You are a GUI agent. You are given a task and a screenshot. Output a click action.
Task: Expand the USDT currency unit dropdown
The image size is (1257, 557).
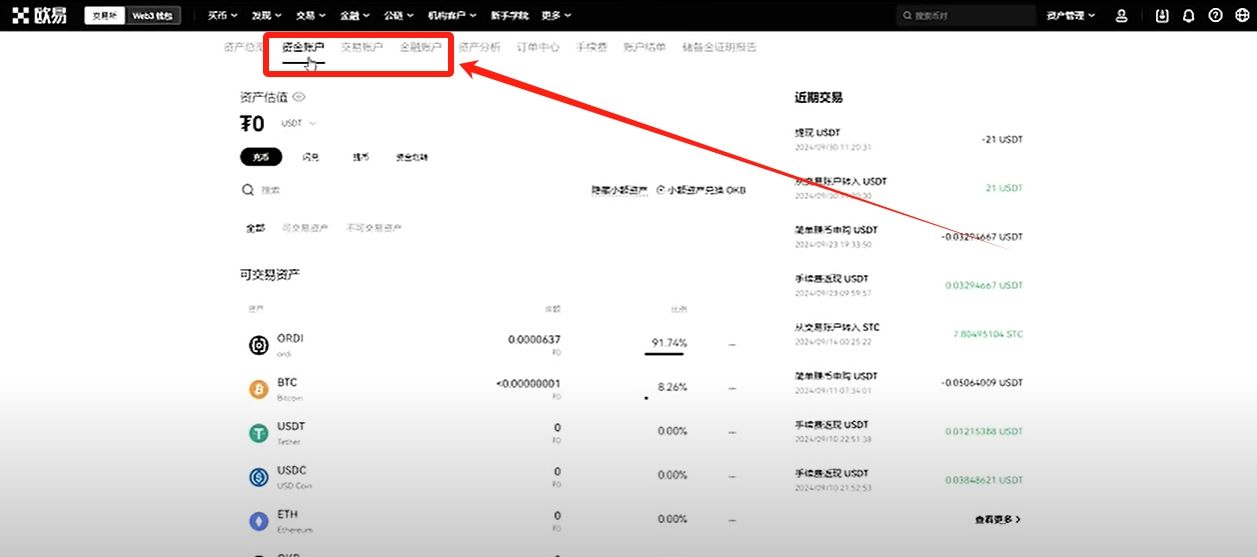click(298, 124)
